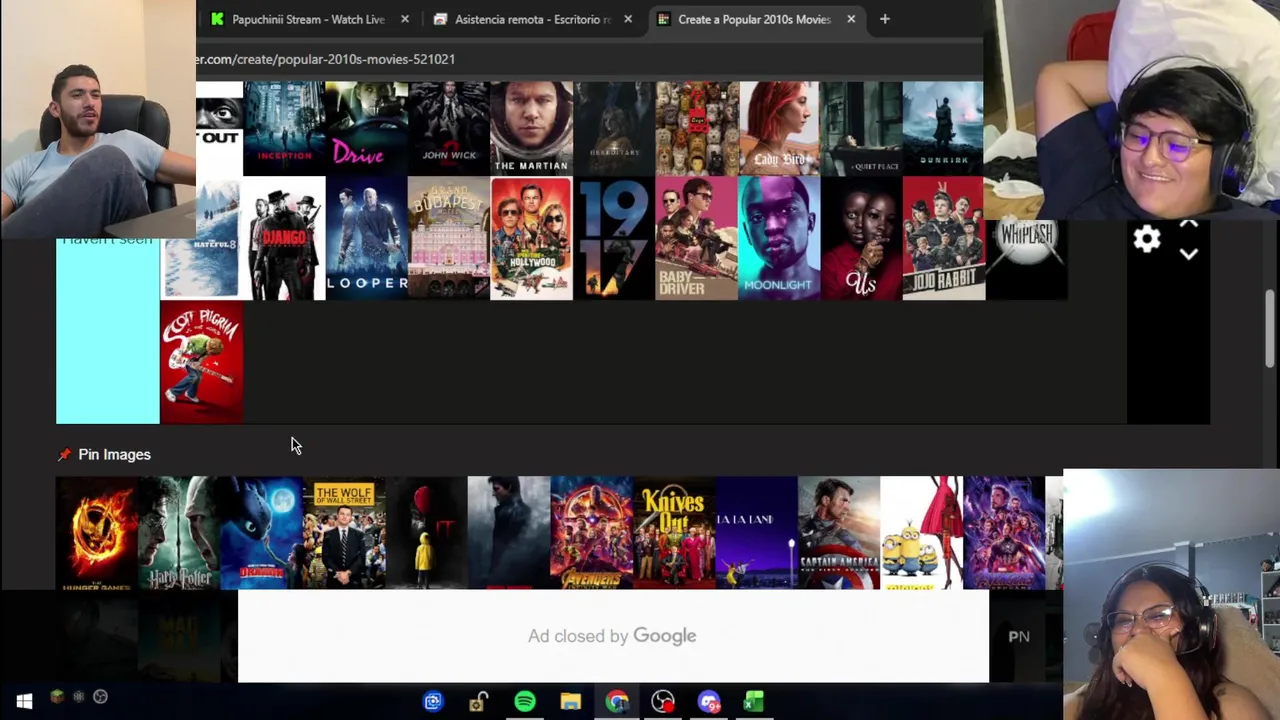The image size is (1280, 720).
Task: Open Discord from the taskbar
Action: (708, 702)
